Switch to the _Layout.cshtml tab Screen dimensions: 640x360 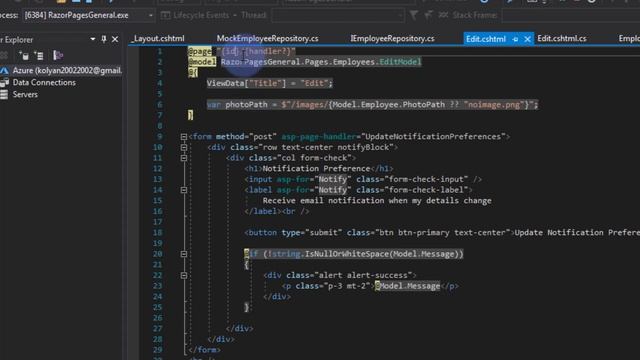(158, 38)
